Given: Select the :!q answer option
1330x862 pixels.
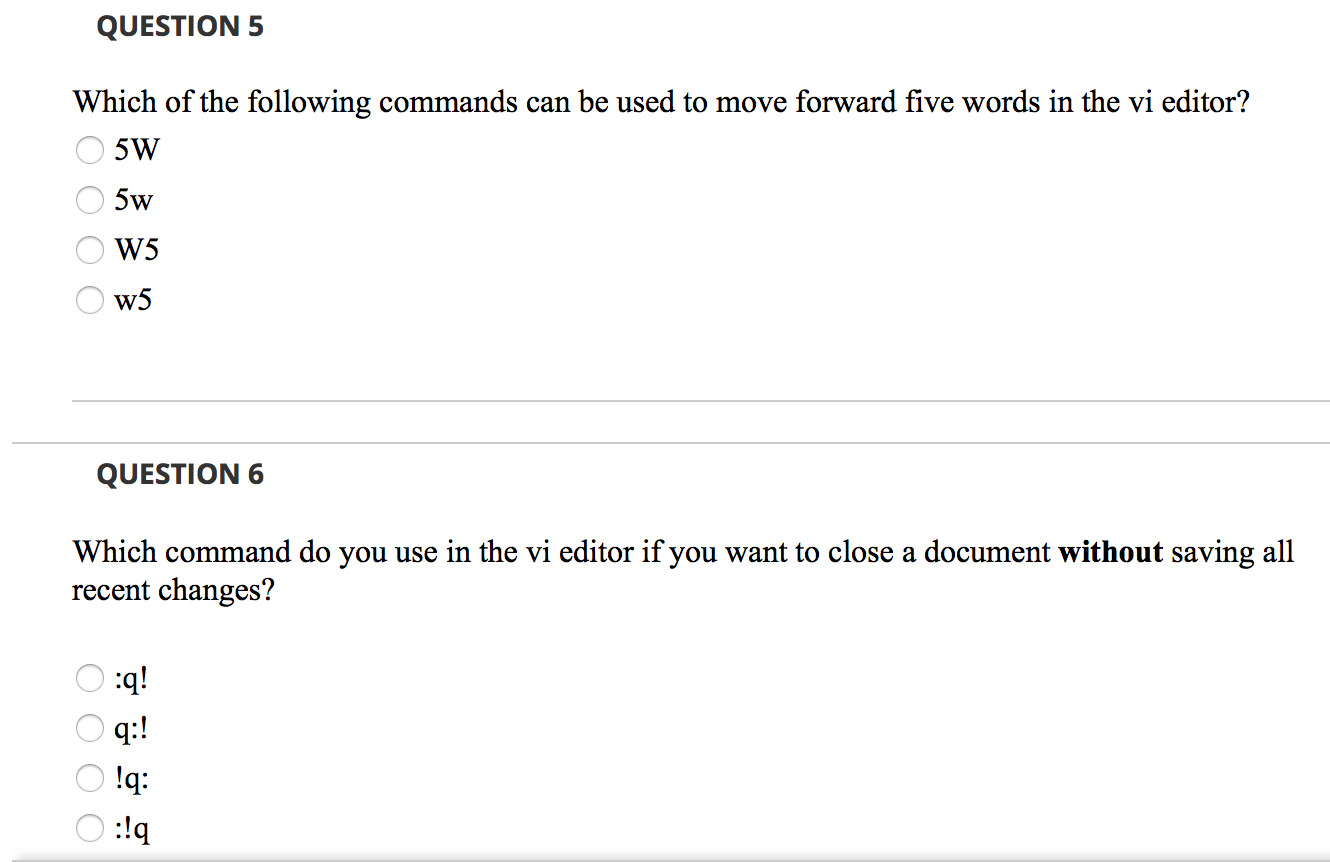Looking at the screenshot, I should click(89, 829).
